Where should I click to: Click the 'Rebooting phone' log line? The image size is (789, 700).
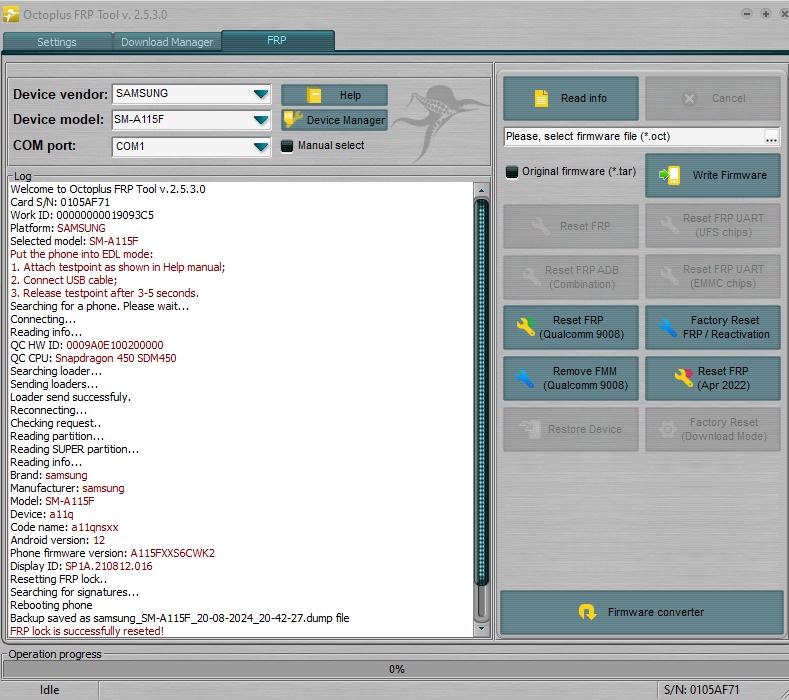click(x=51, y=605)
